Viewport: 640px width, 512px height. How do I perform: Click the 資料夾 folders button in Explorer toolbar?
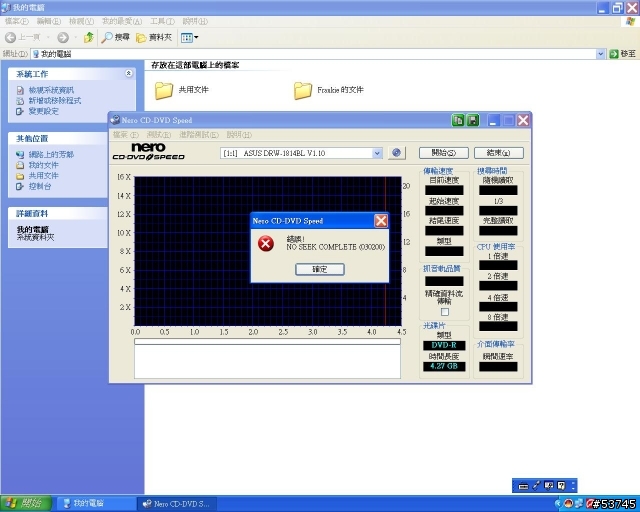(154, 38)
